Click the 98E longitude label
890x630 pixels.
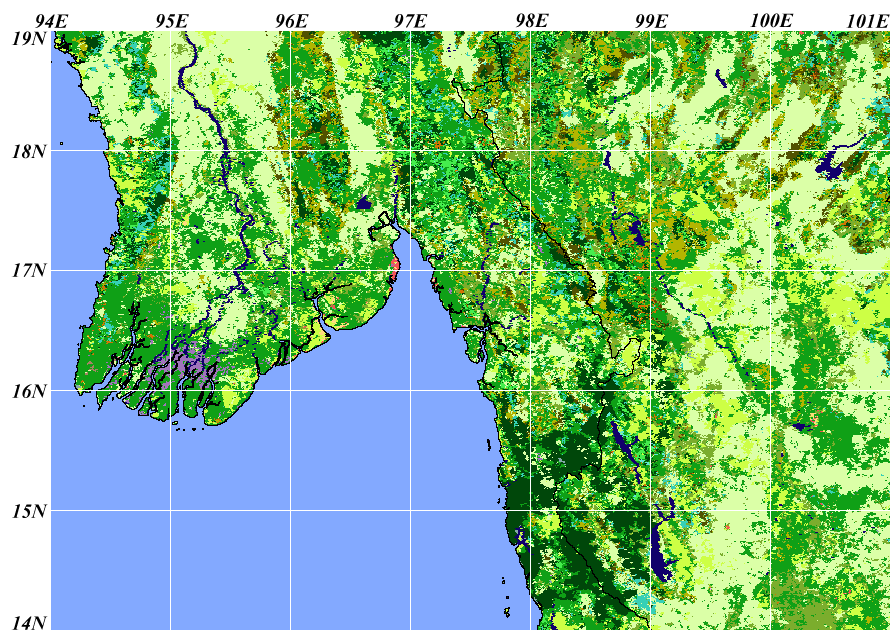pos(532,22)
